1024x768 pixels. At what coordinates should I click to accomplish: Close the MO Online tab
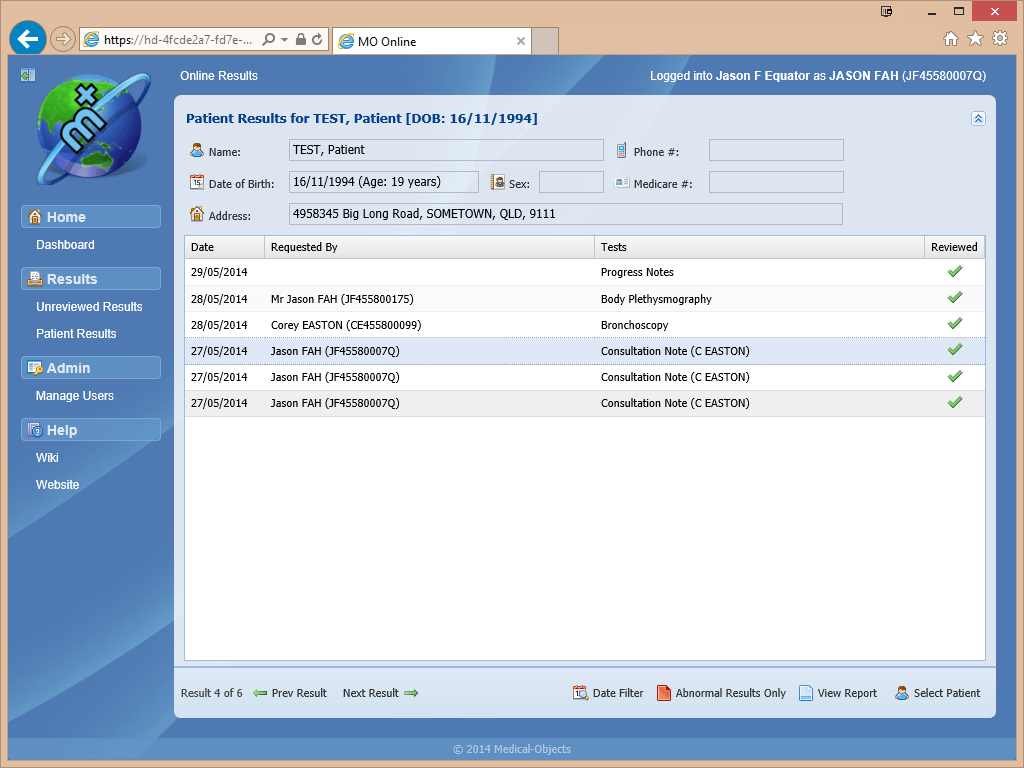point(520,41)
